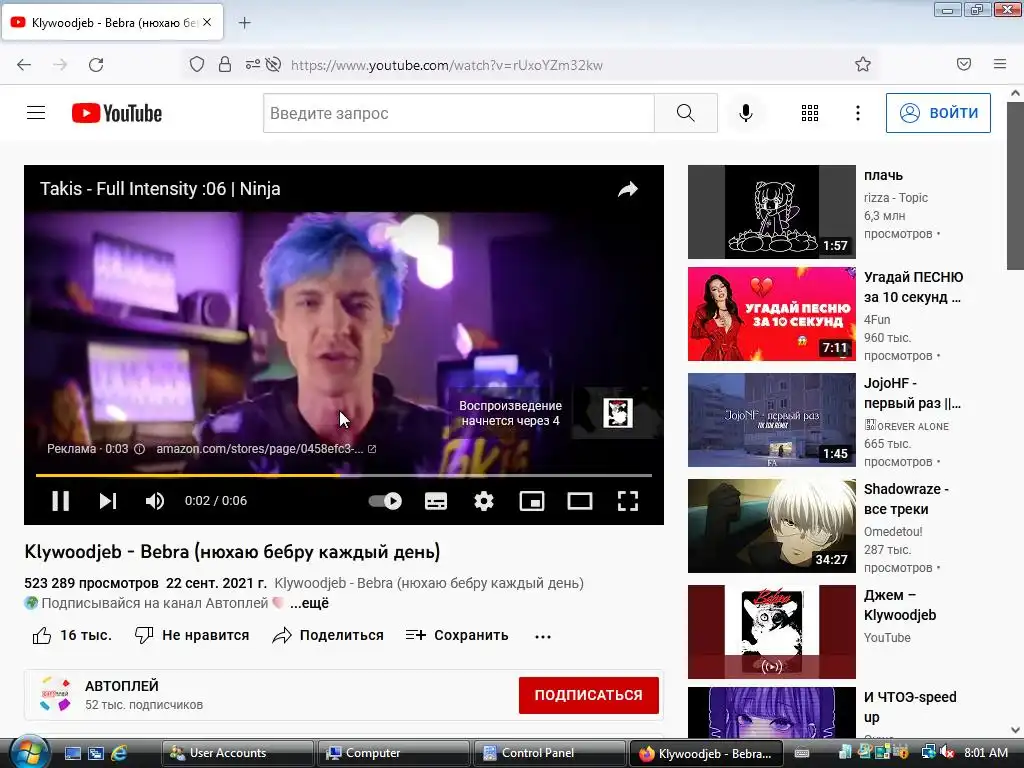Toggle the autoplay switch in player
Viewport: 1024px width, 768px height.
point(385,501)
